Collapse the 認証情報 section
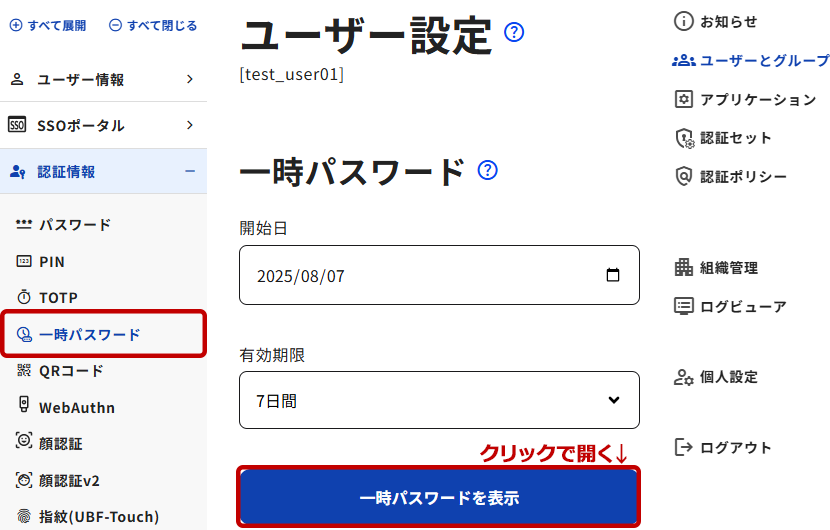This screenshot has height=530, width=830. [x=189, y=171]
